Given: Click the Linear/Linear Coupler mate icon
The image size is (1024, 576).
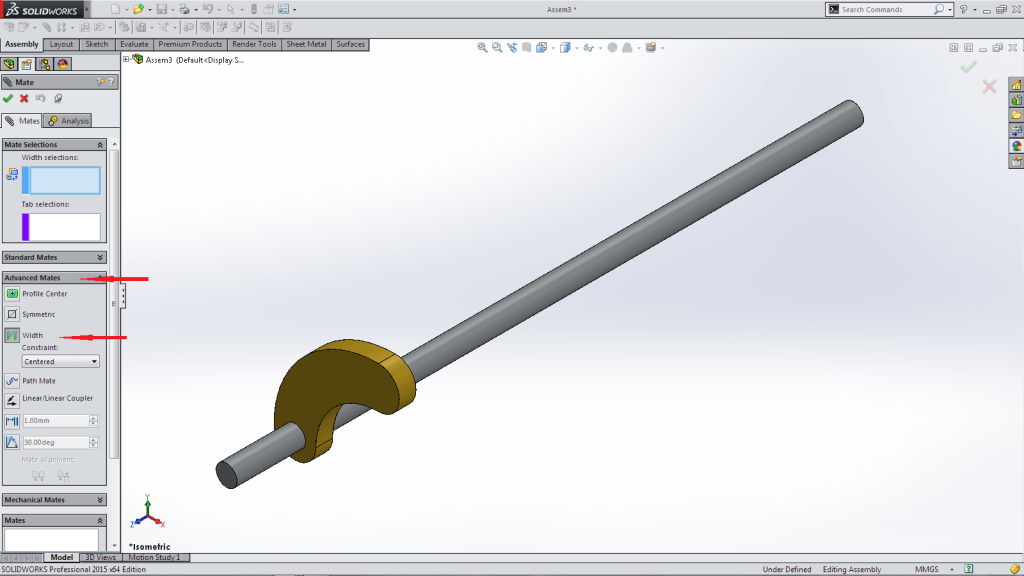Looking at the screenshot, I should pos(12,399).
